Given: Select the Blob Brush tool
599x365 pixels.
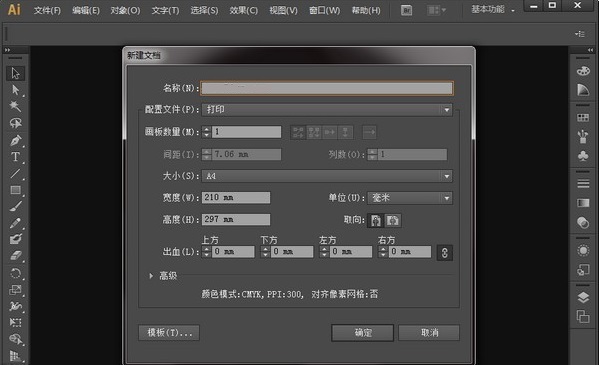Looking at the screenshot, I should [15, 239].
